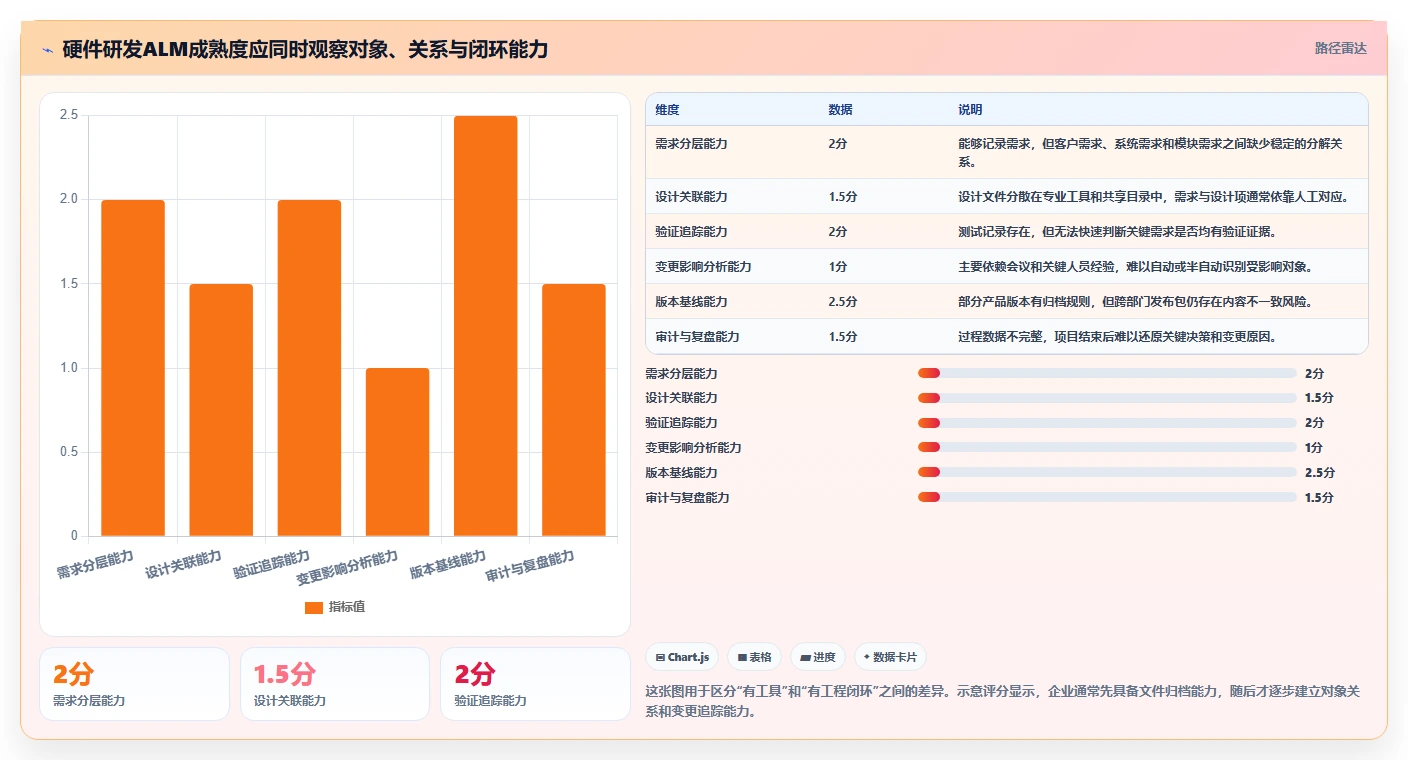Image resolution: width=1408 pixels, height=760 pixels.
Task: Click the 审计与复盘能力 bar in chart
Action: (x=573, y=410)
